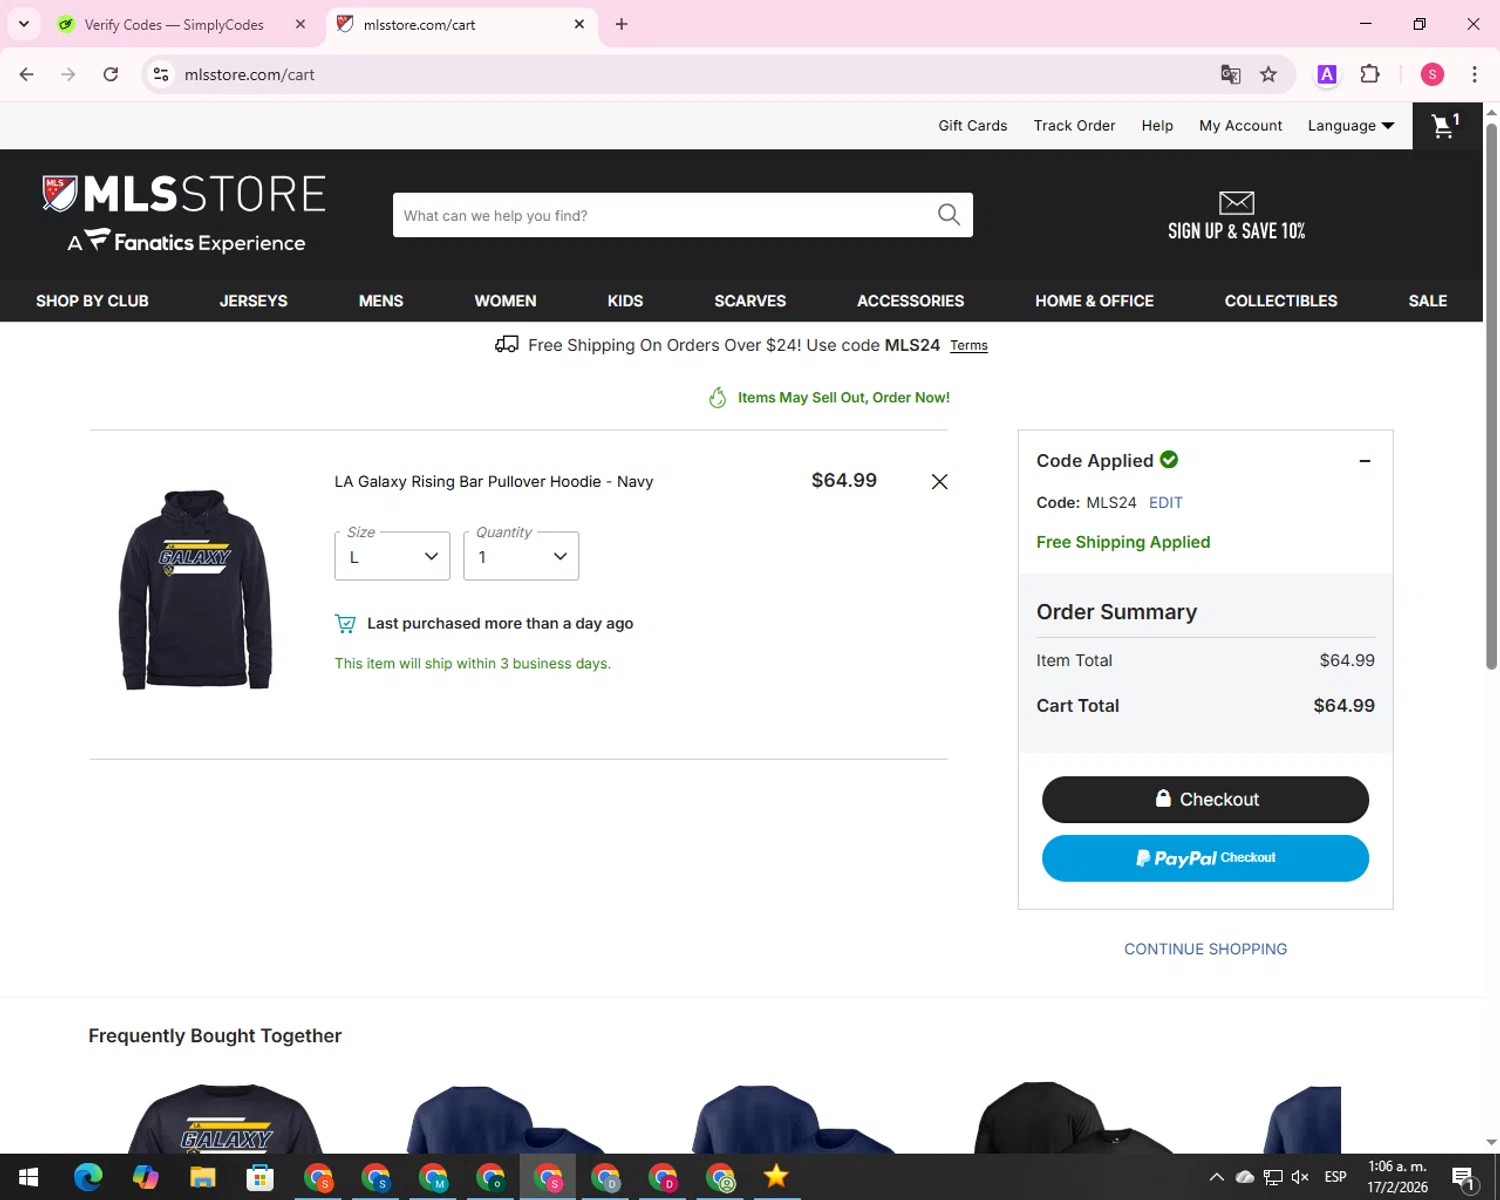Image resolution: width=1500 pixels, height=1200 pixels.
Task: Open JERSEYS menu
Action: click(x=253, y=301)
